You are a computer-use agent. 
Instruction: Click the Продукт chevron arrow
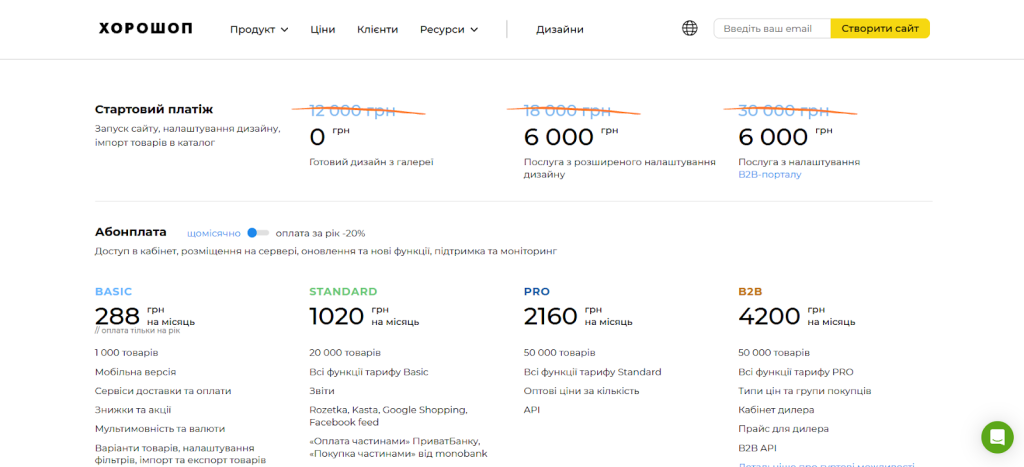click(285, 30)
